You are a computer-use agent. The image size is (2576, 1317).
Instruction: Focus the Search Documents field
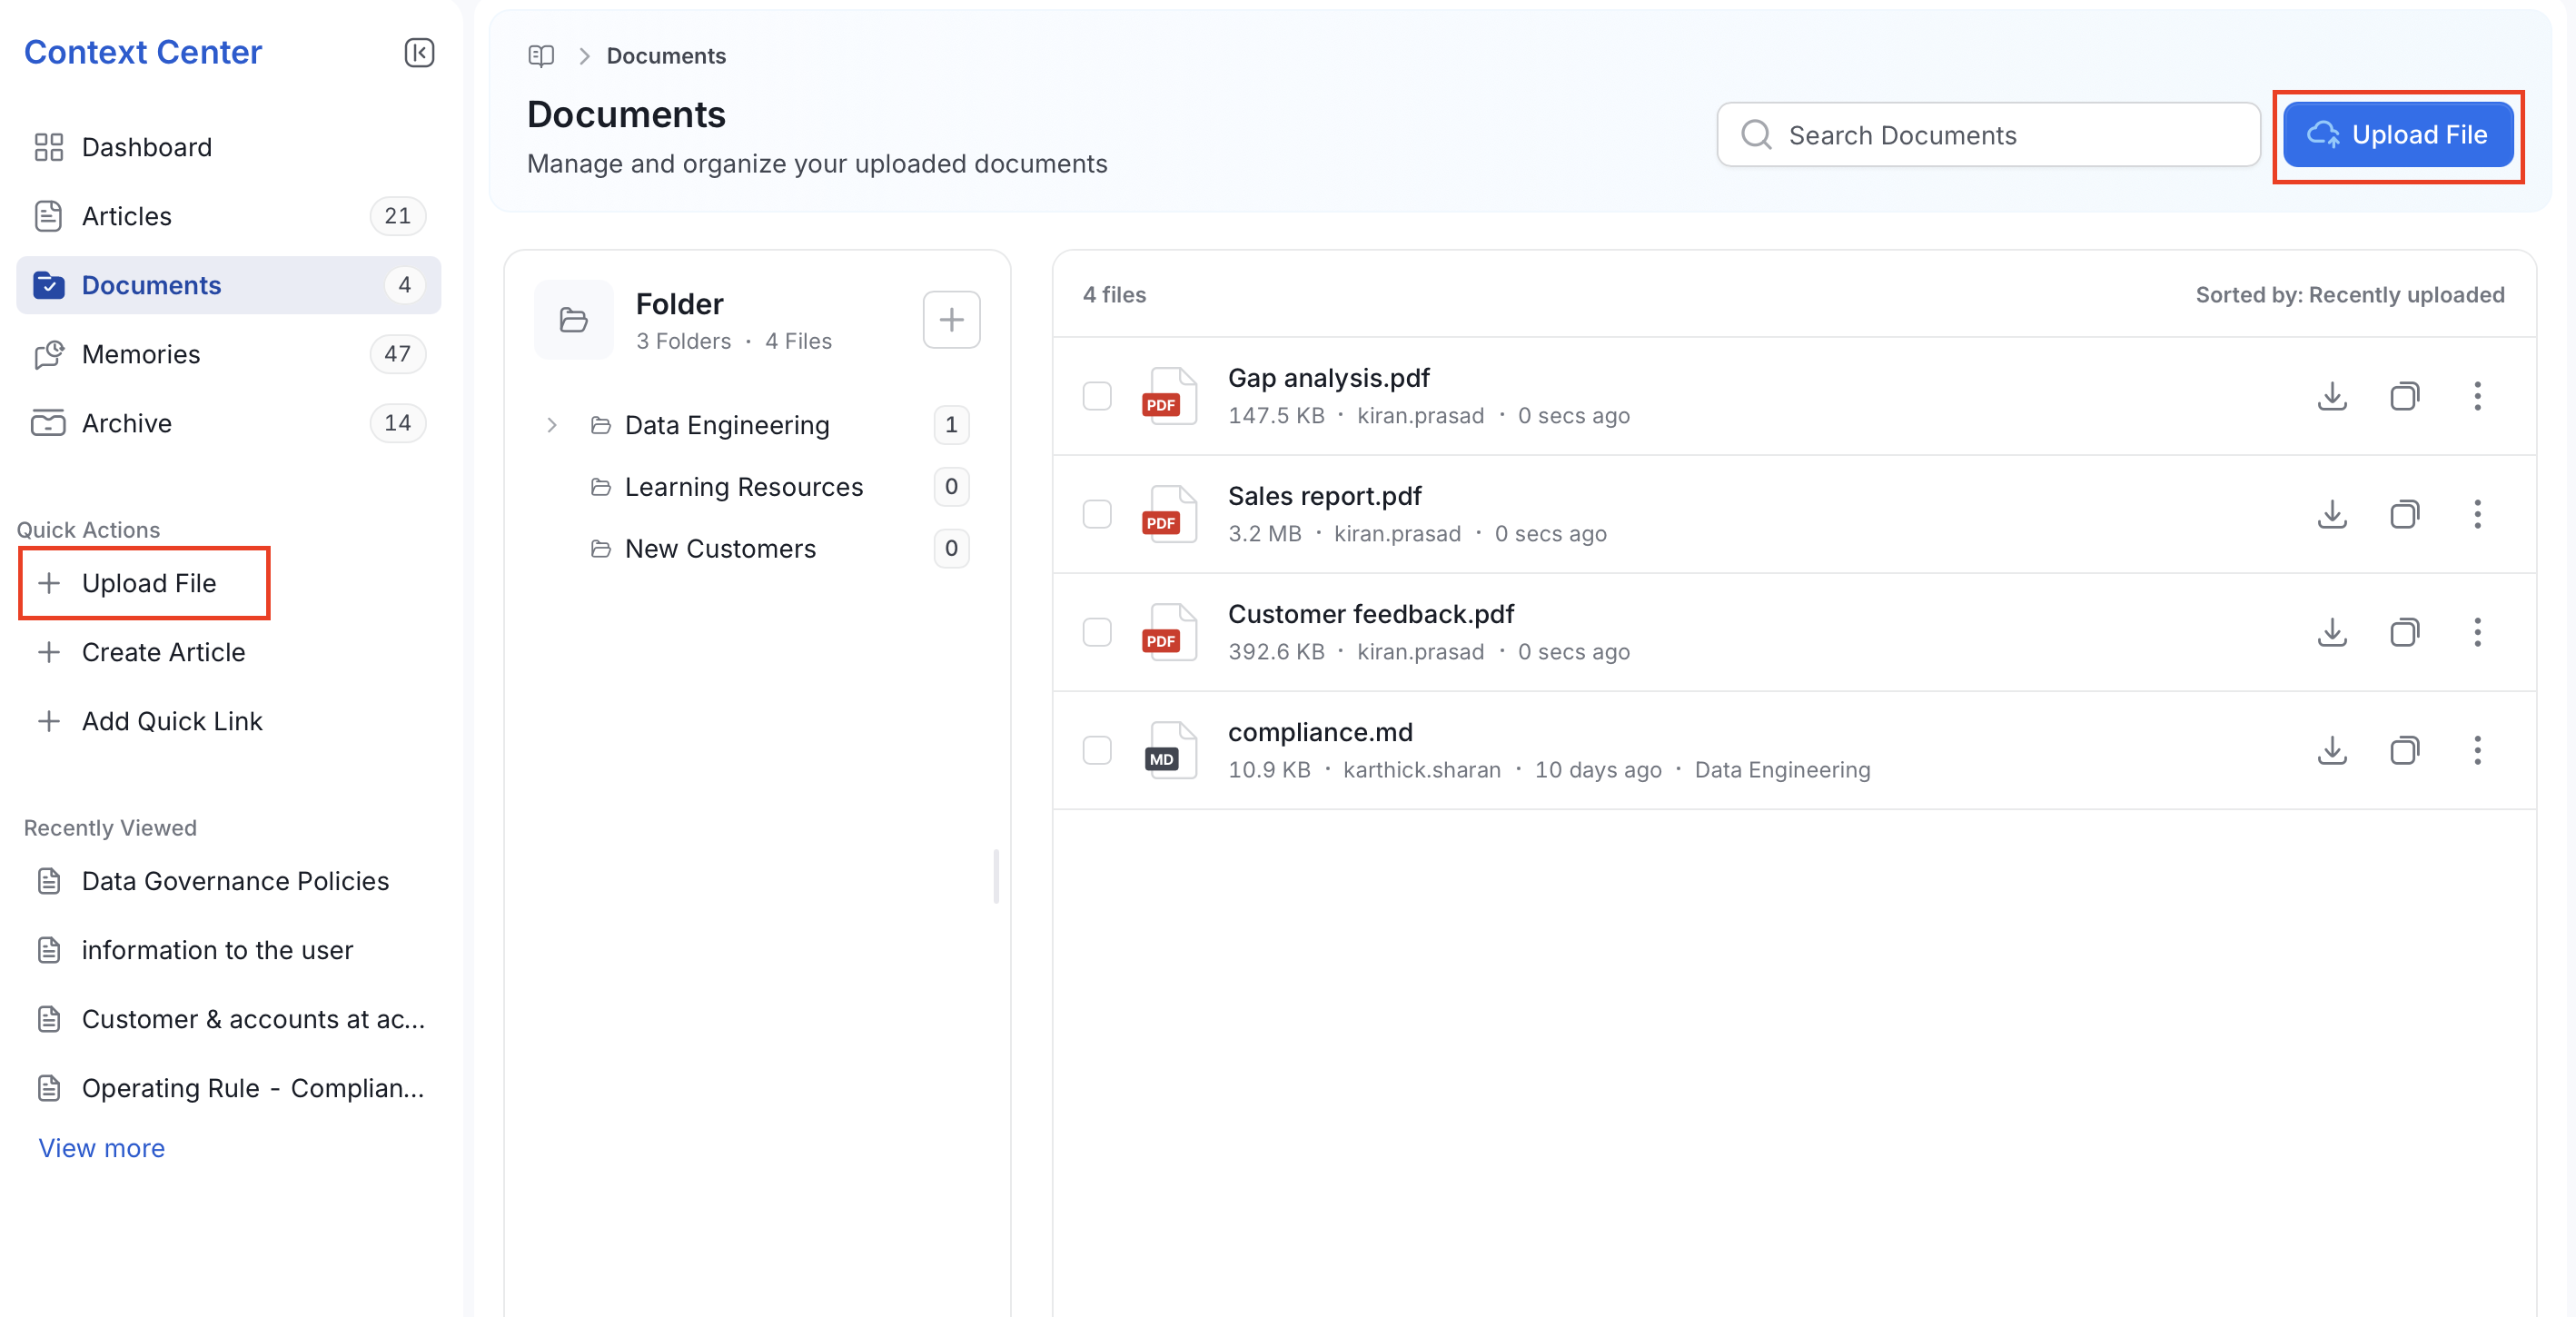click(x=1988, y=135)
